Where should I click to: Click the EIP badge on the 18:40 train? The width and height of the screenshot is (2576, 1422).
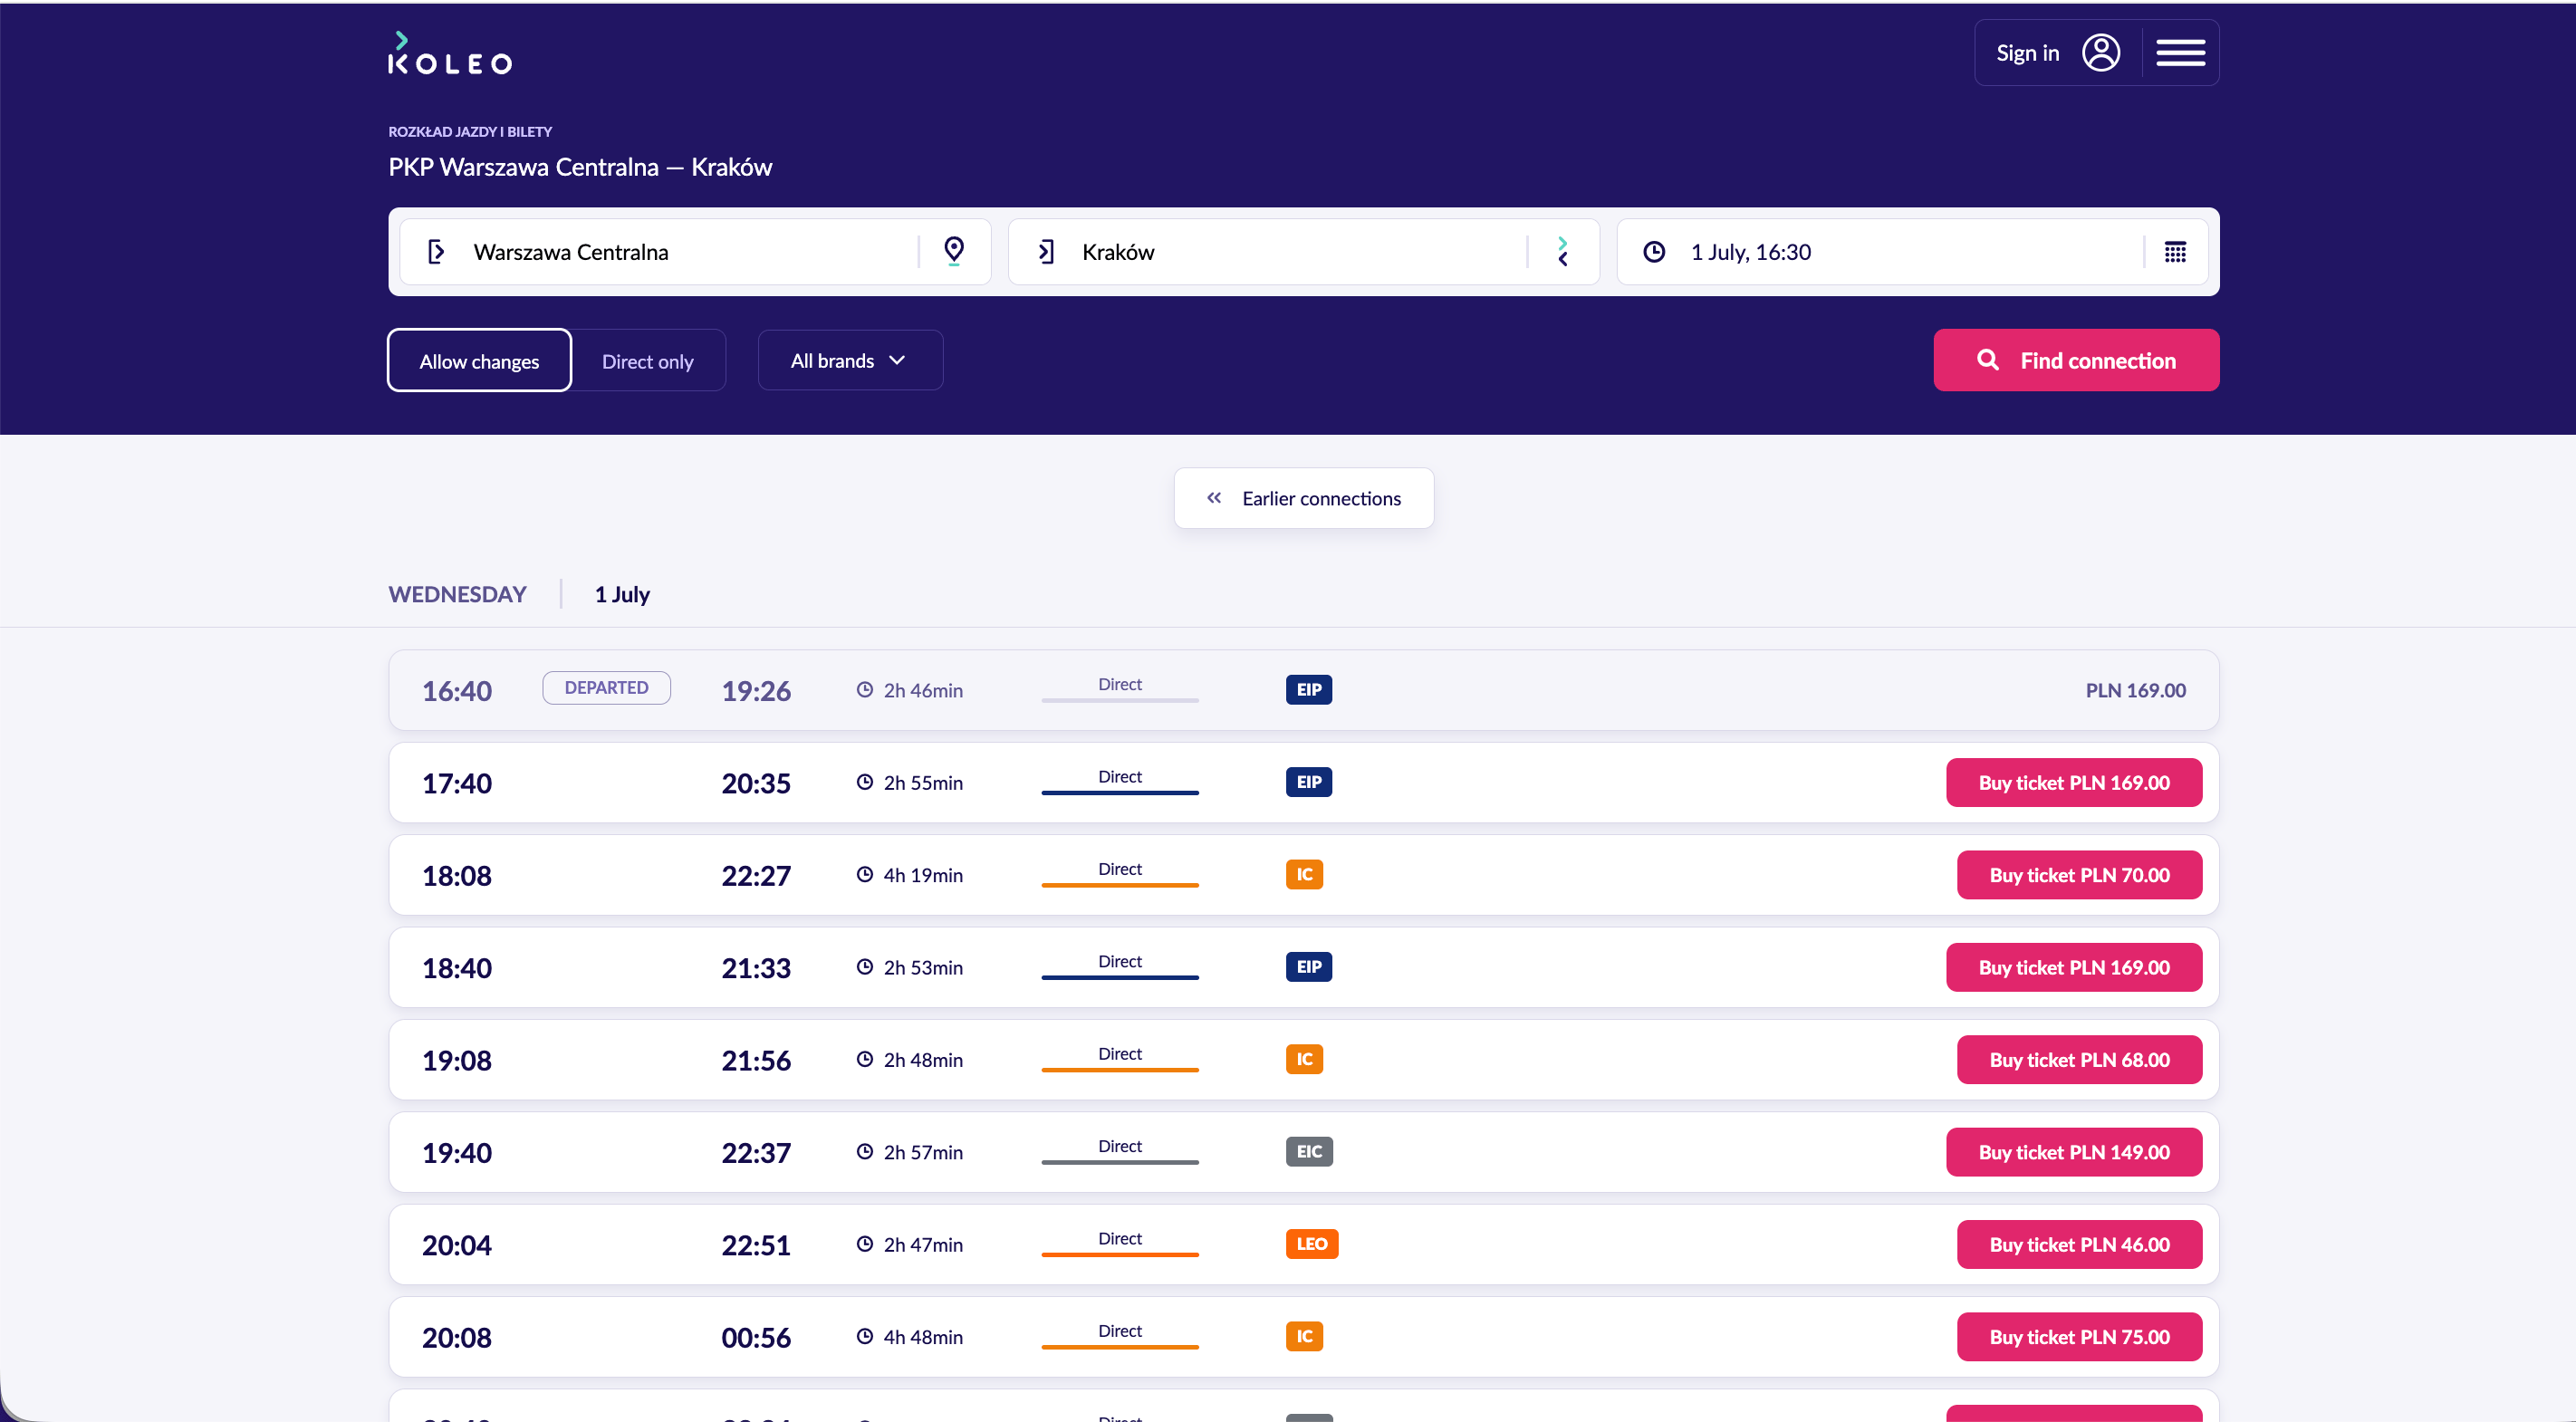1309,967
